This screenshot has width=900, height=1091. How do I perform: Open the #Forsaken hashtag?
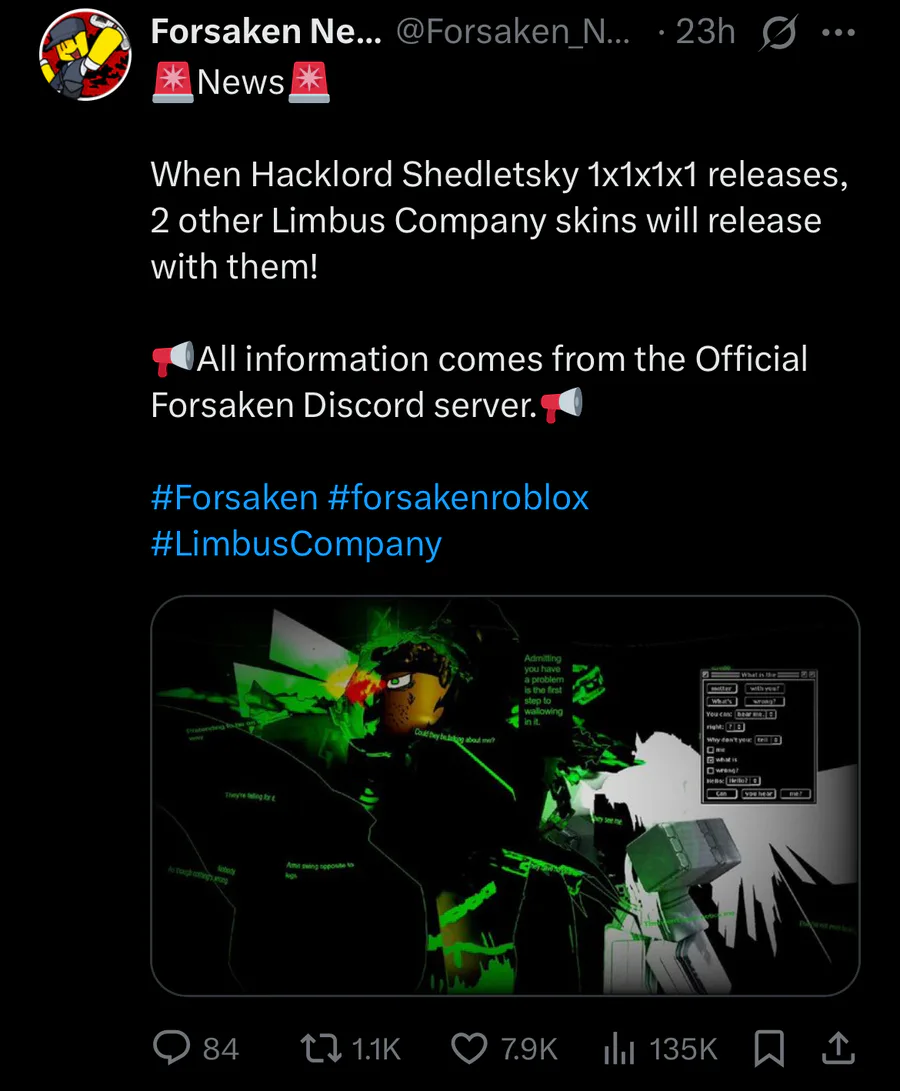(234, 497)
